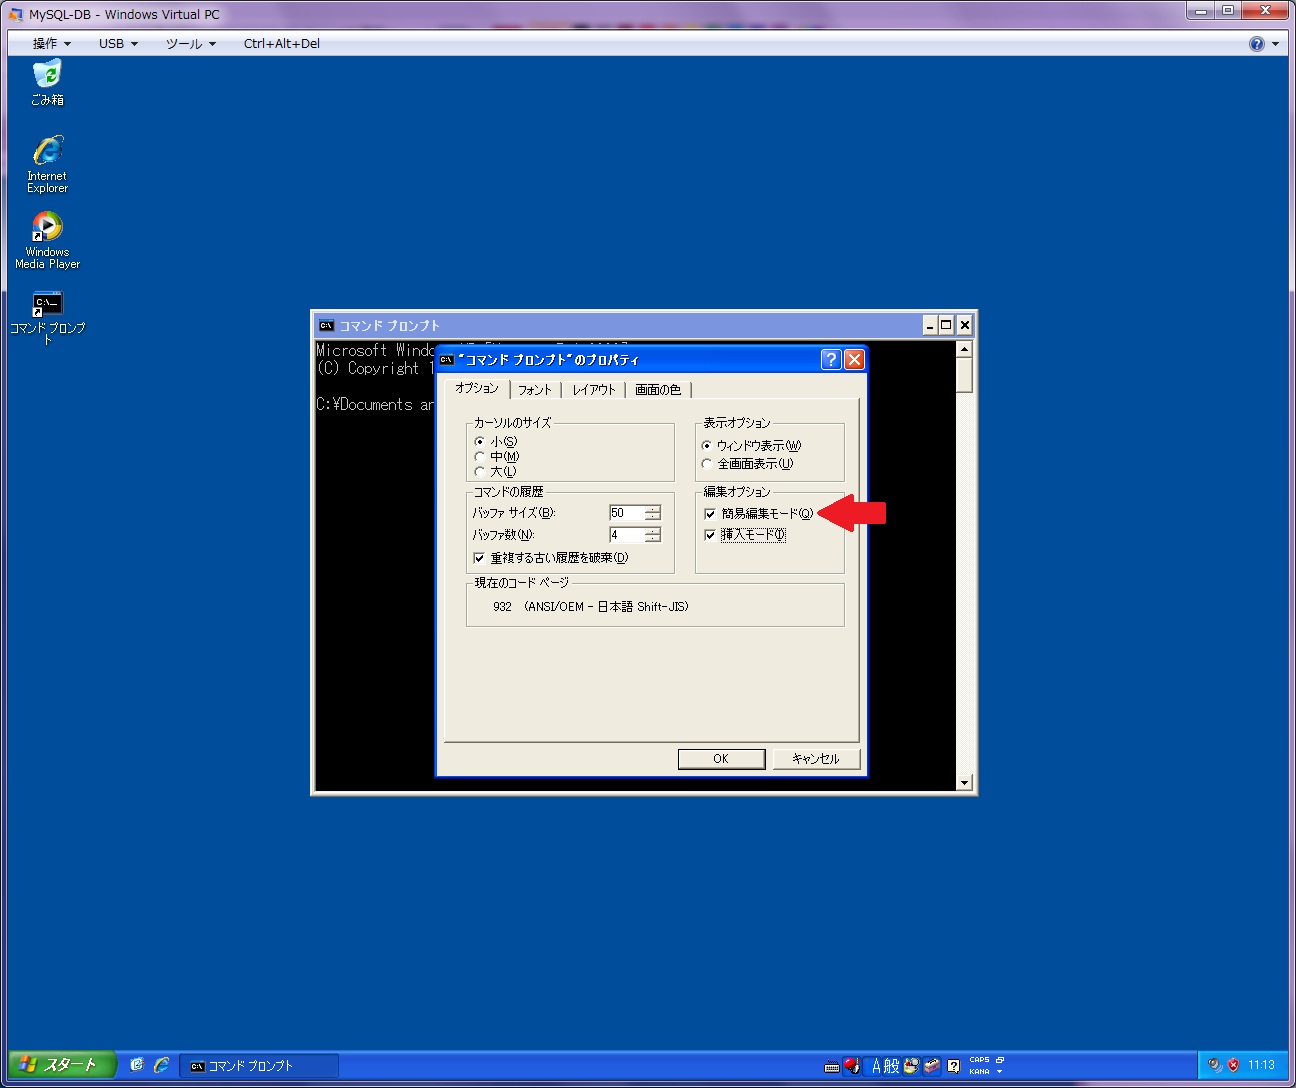Viewport: 1296px width, 1088px height.
Task: Open the 操作 dropdown menu
Action: [51, 44]
